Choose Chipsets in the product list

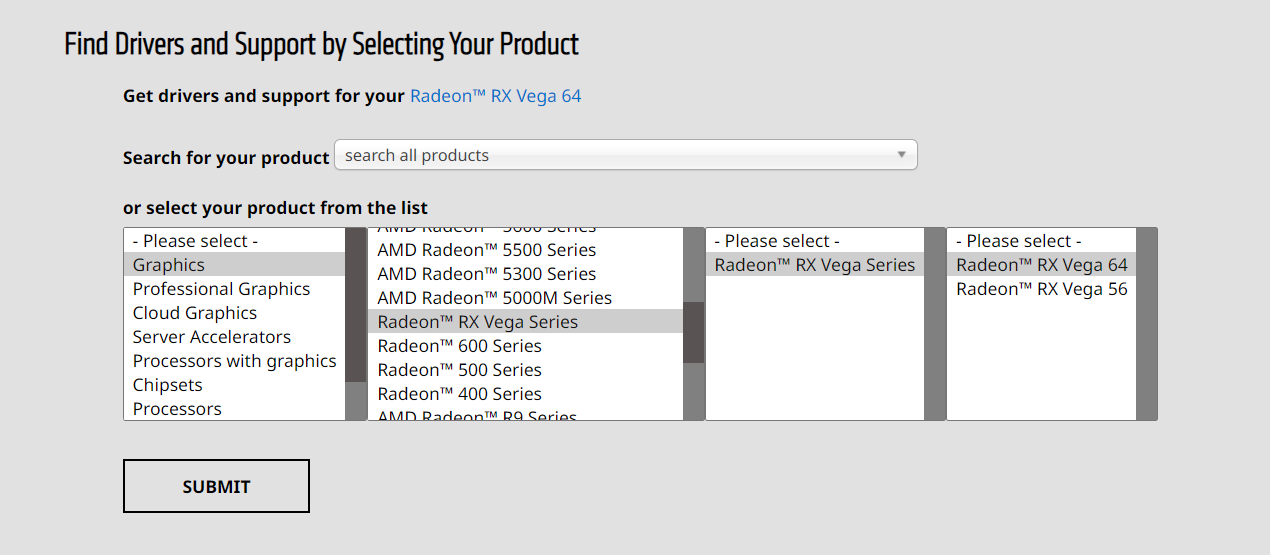tap(167, 385)
